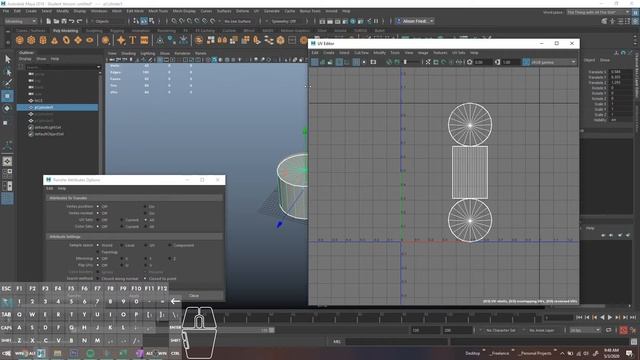Screen dimensions: 640x360
Task: Toggle UV Editor wireframe display icon
Action: 315,62
